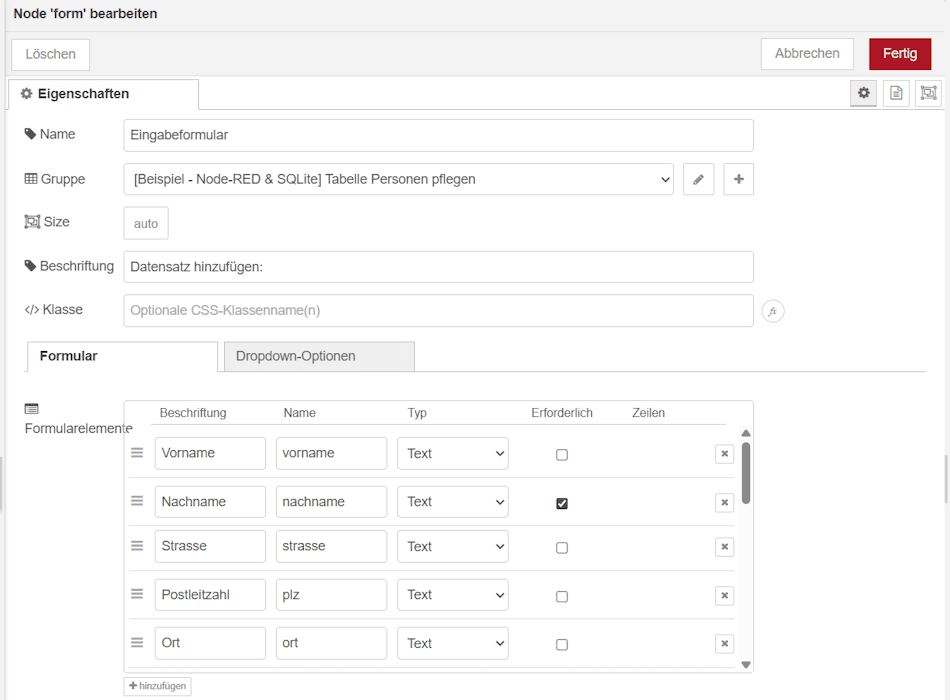
Task: Open node description document icon
Action: coord(896,93)
